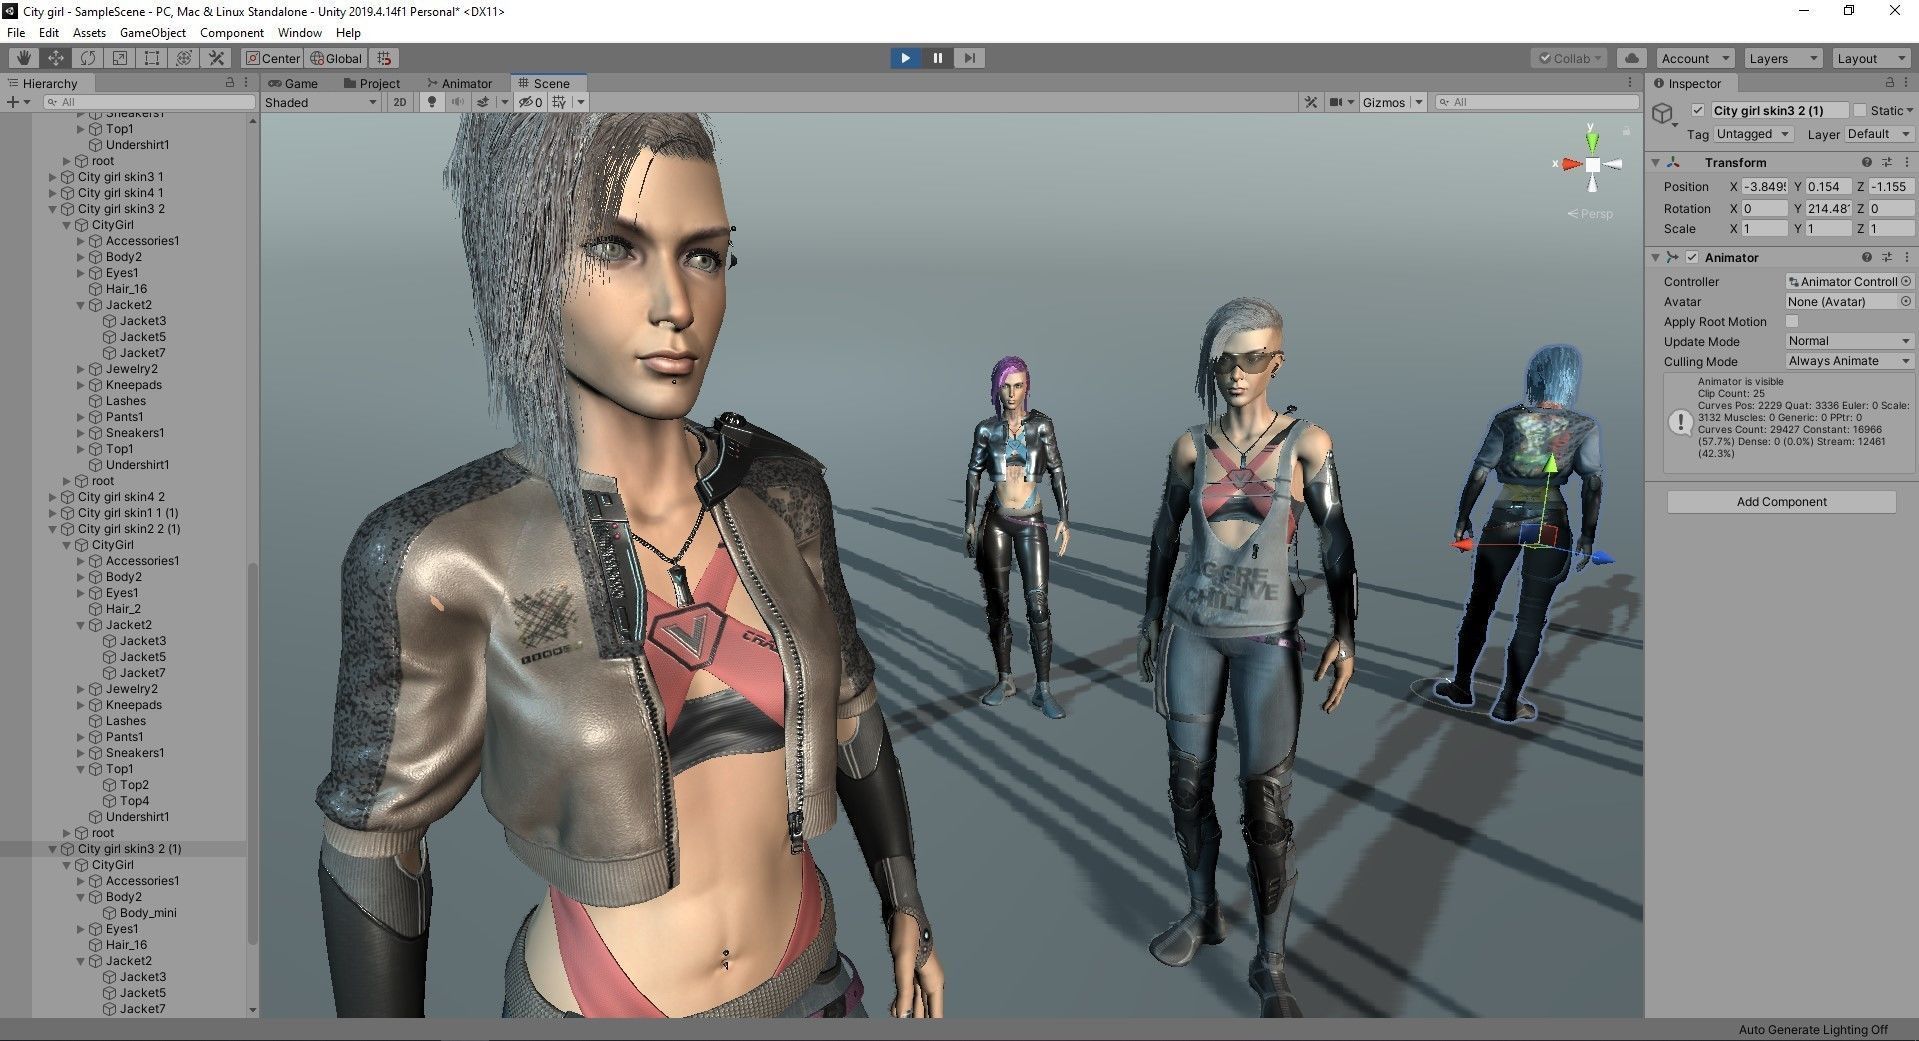
Task: Toggle 2D mode in the Scene view
Action: [x=400, y=102]
